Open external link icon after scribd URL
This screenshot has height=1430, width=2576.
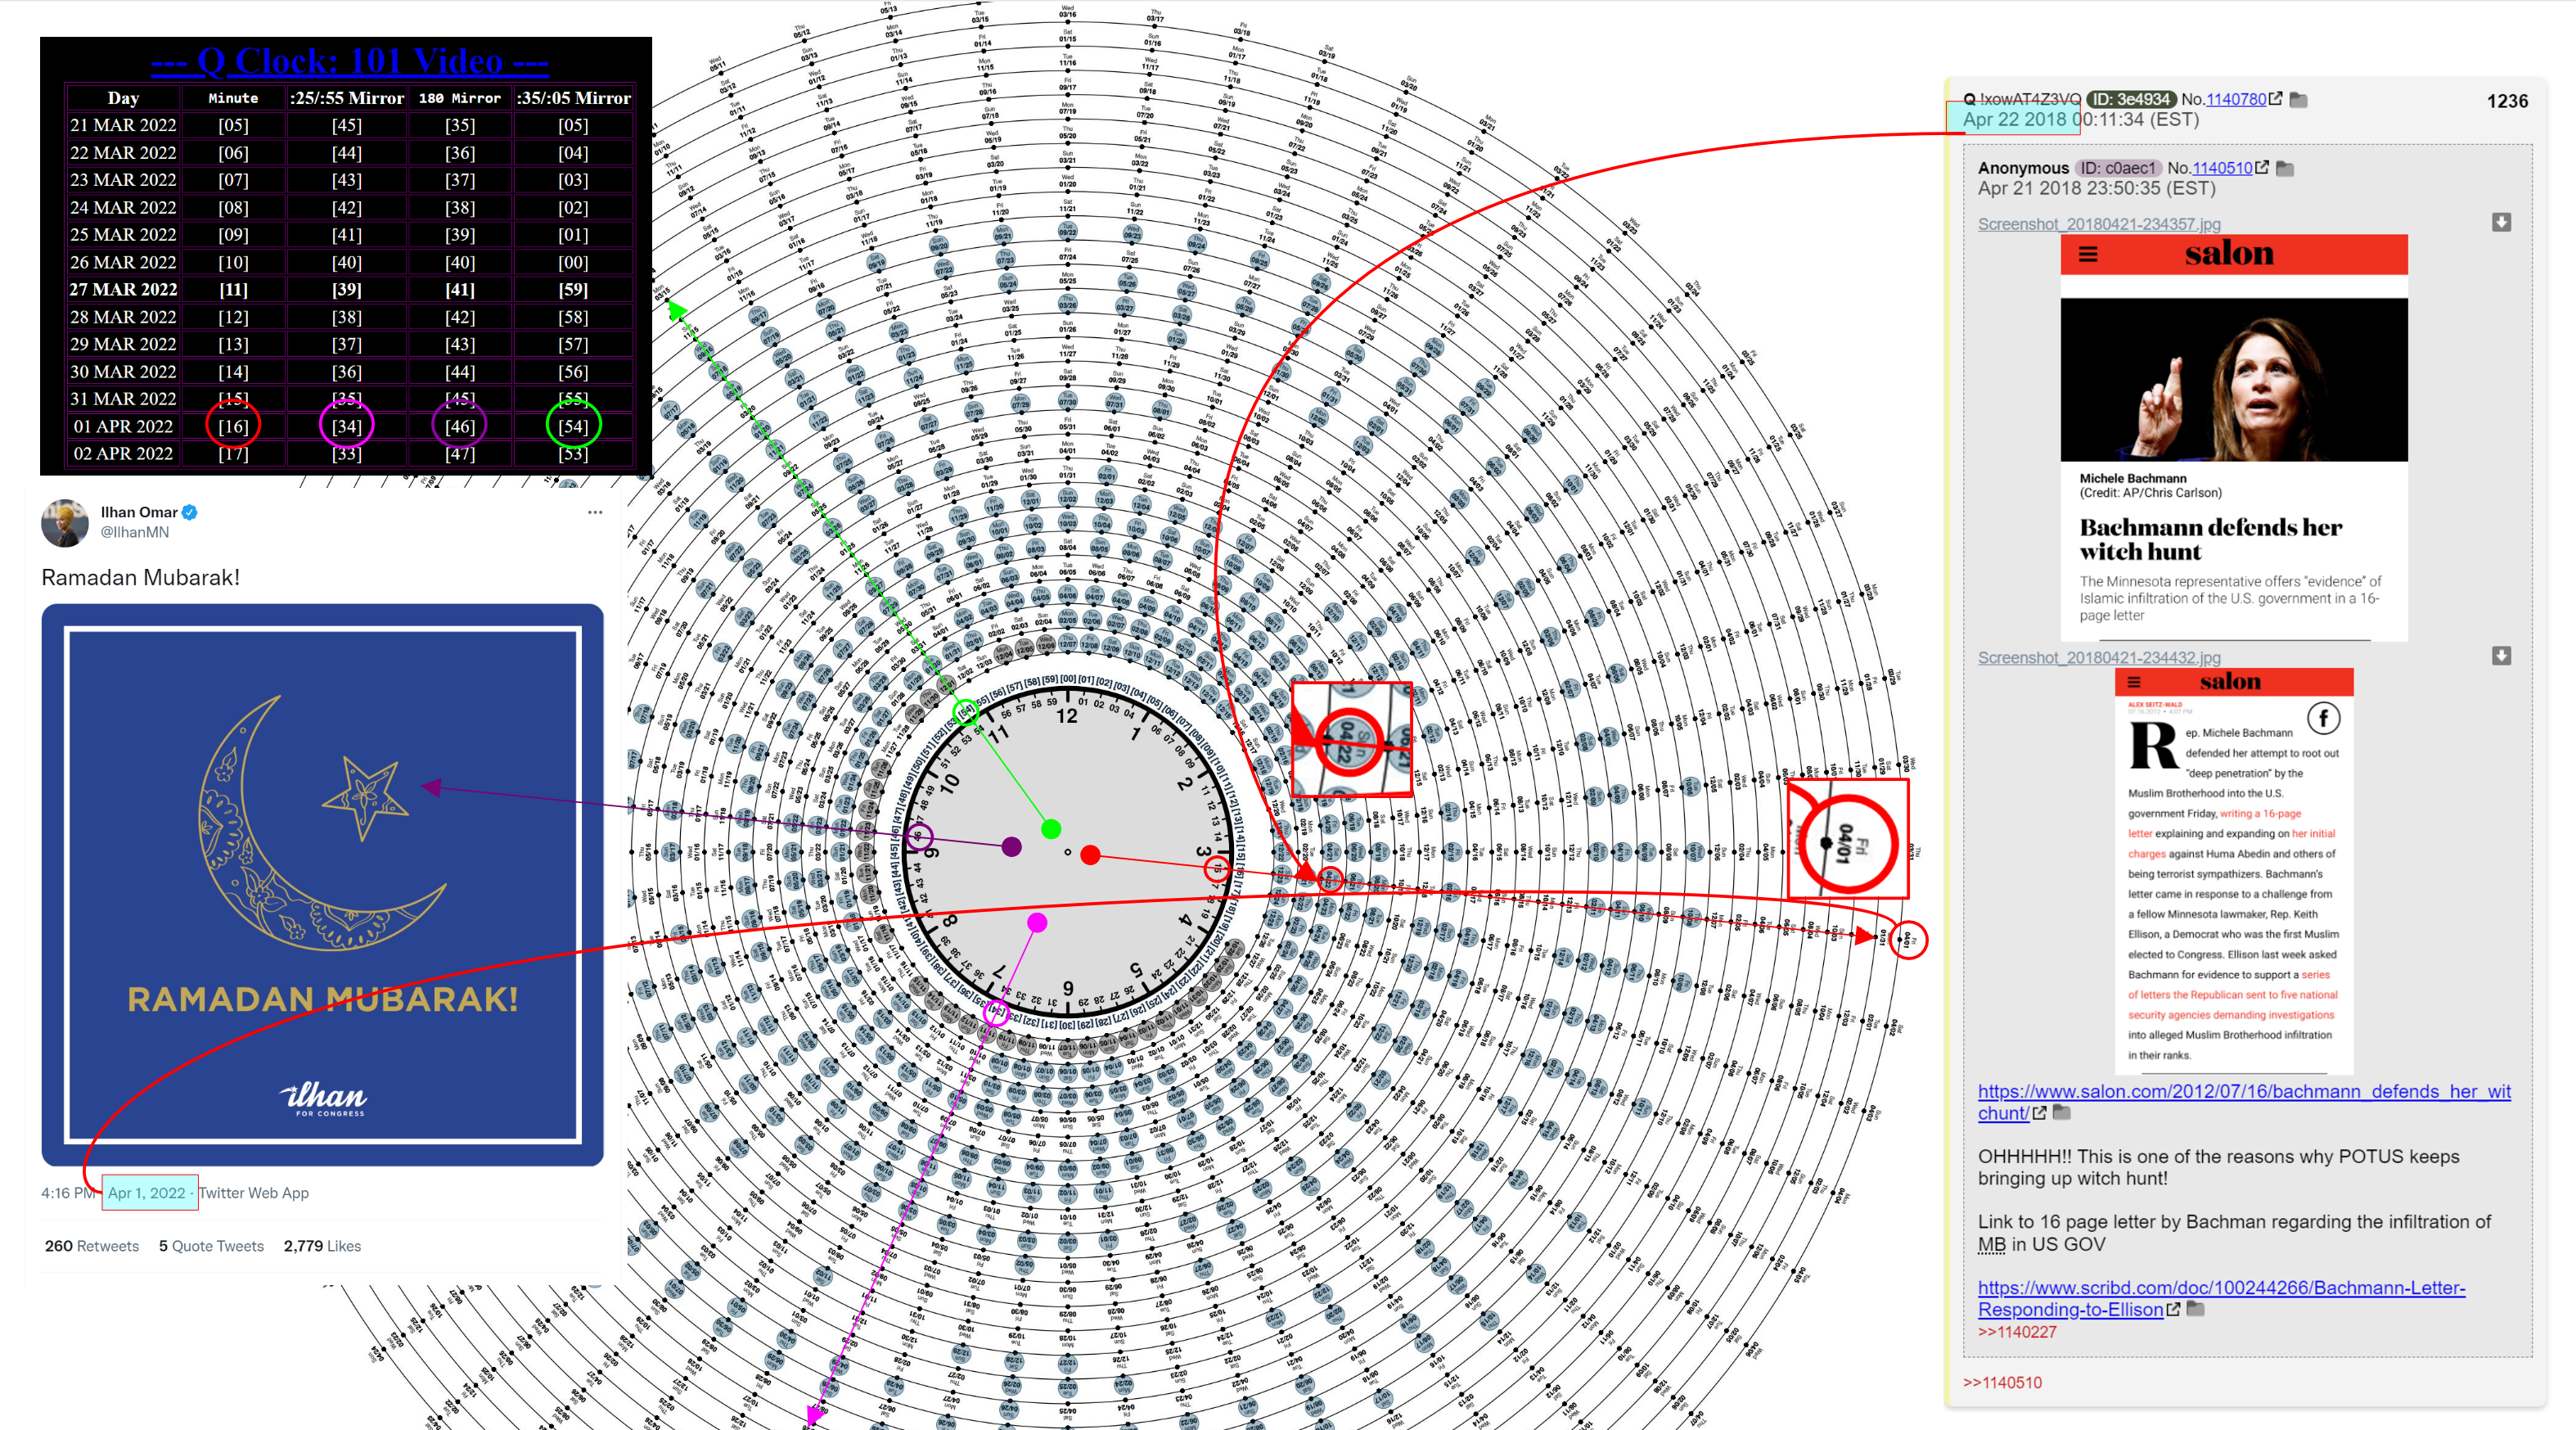tap(2173, 1309)
